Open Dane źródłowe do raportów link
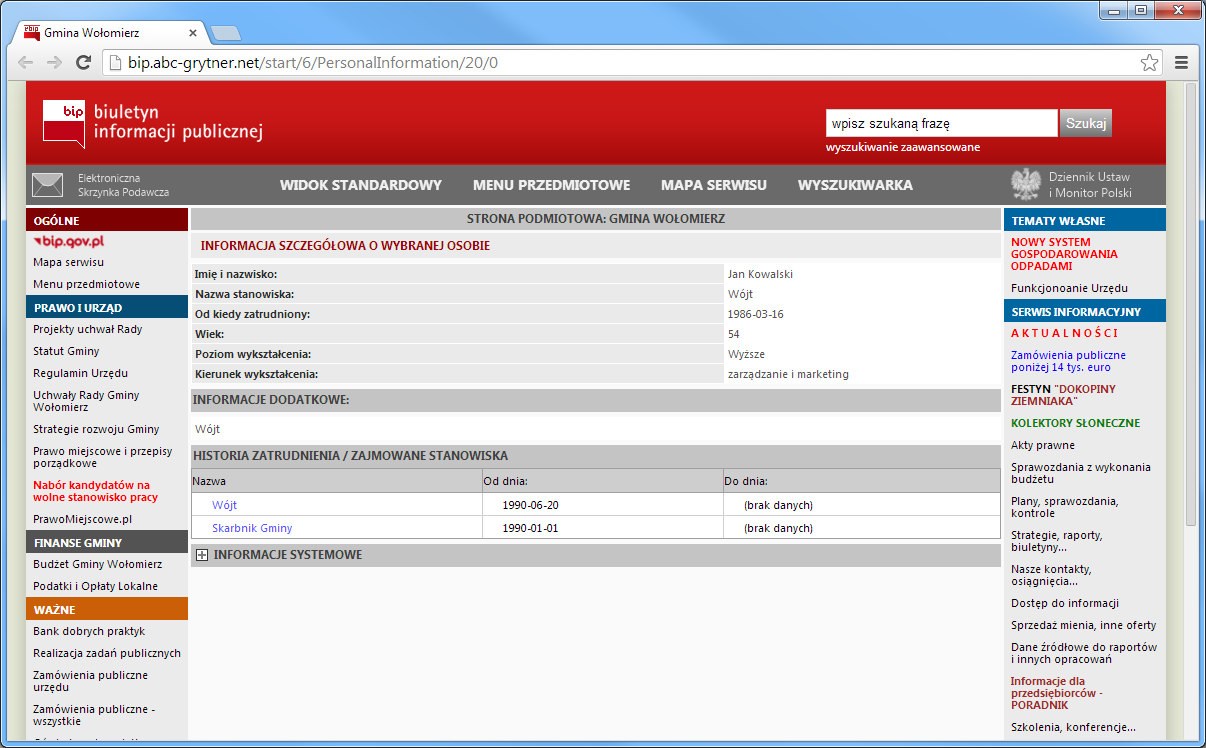The height and width of the screenshot is (748, 1206). [x=1084, y=653]
